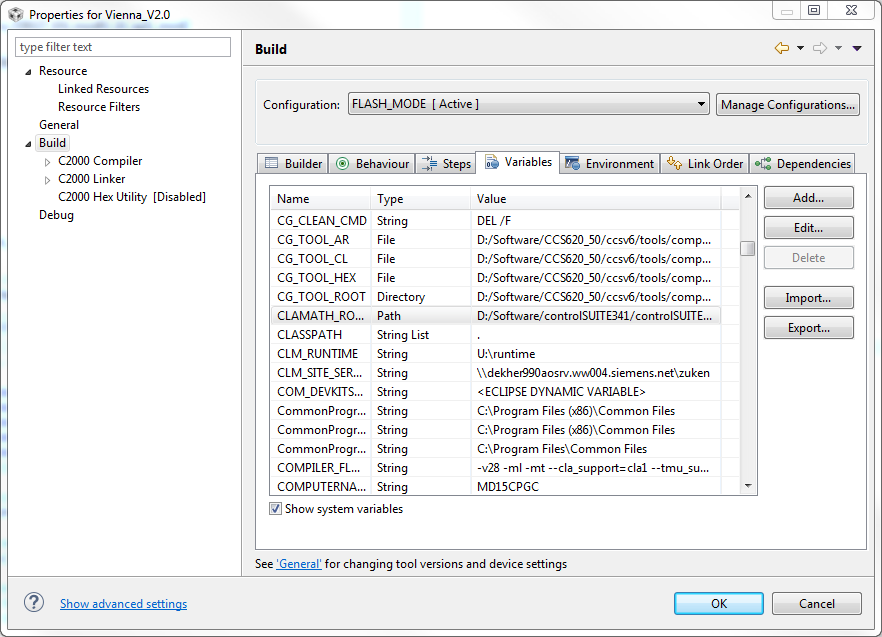Screen dimensions: 882x637
Task: Switch to the Steps tab
Action: click(x=446, y=163)
